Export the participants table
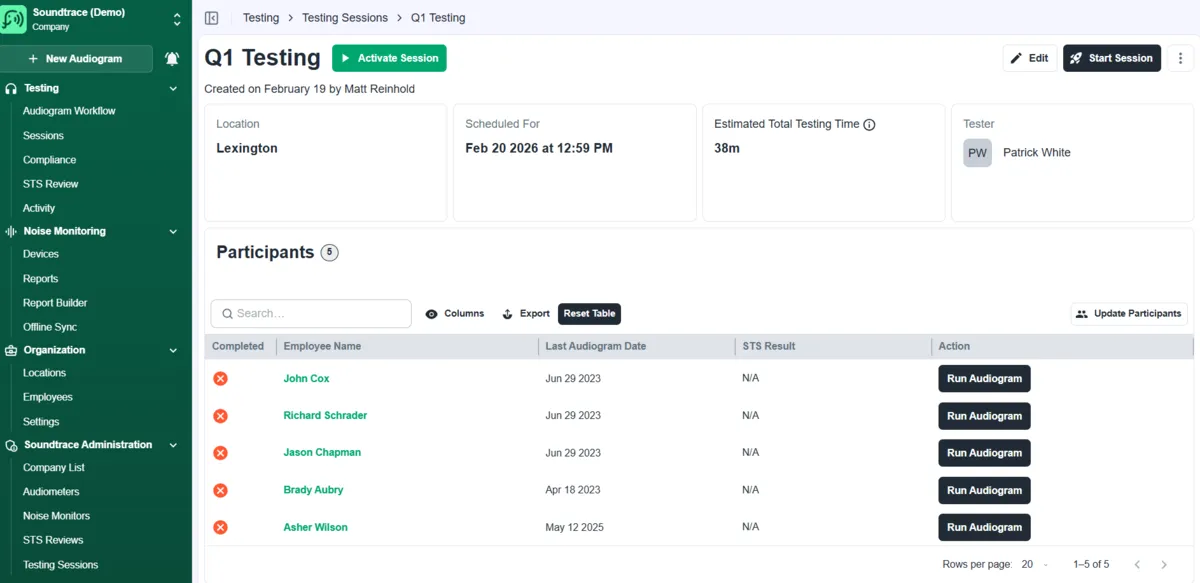The image size is (1200, 583). coord(526,314)
